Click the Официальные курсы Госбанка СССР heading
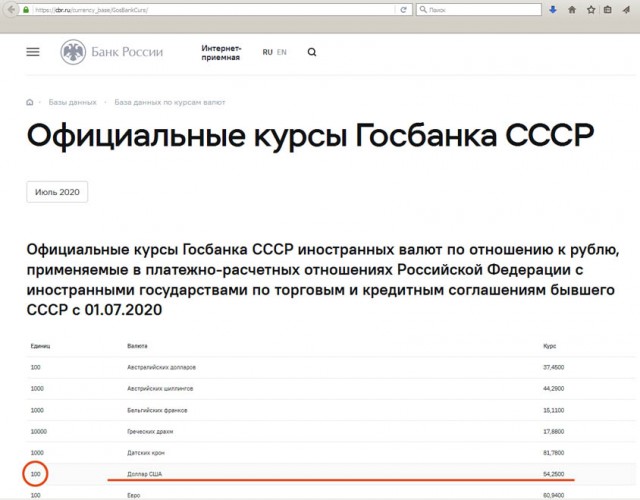This screenshot has height=500, width=640. 310,136
